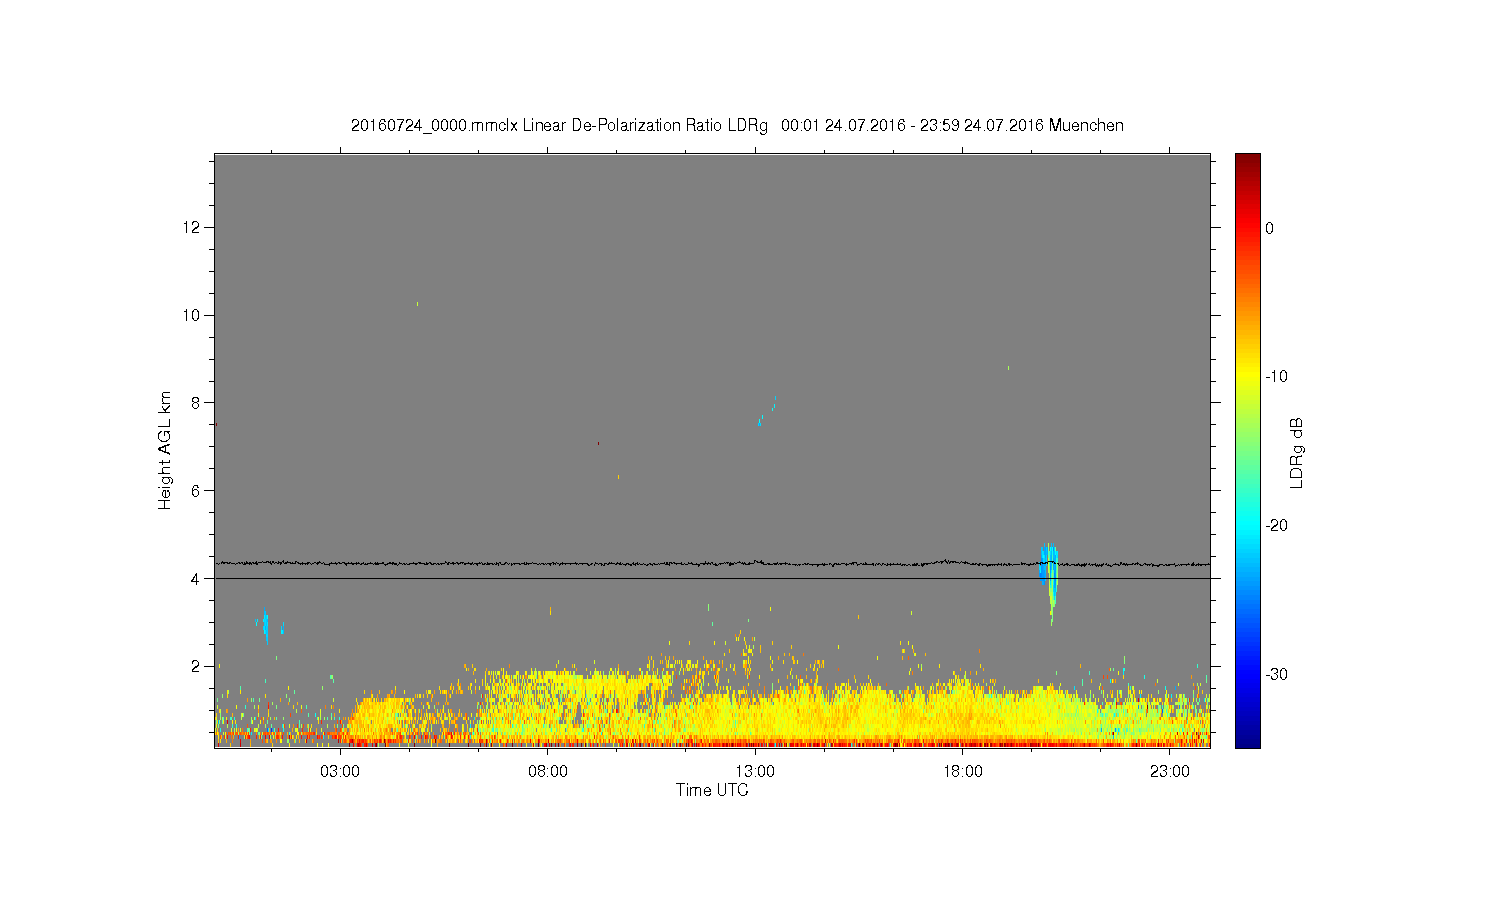Click the 'LDRg dB' colorbar title
This screenshot has height=900, width=1500.
(x=1297, y=452)
